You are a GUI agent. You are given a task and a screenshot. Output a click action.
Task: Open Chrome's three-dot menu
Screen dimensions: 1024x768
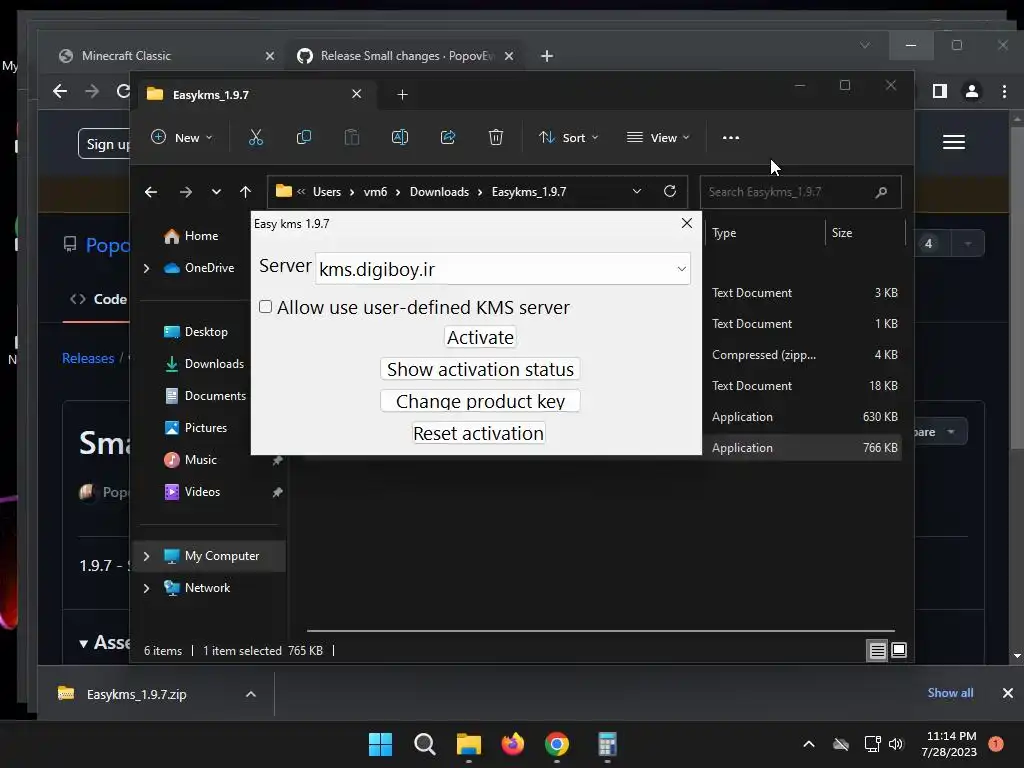click(x=1004, y=91)
